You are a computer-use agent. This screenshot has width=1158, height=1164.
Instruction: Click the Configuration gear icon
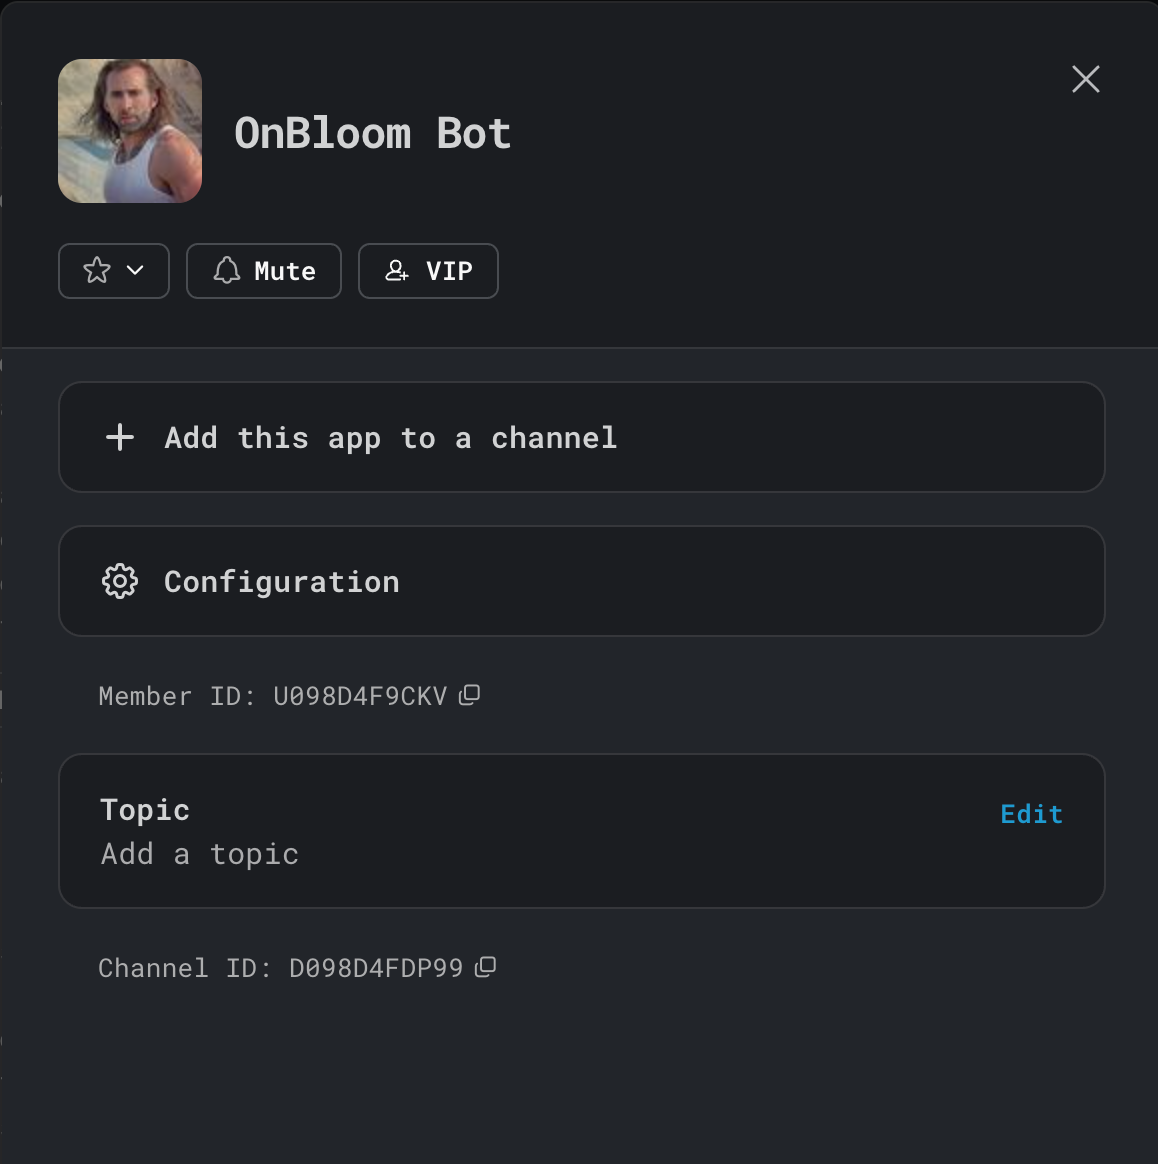click(120, 581)
